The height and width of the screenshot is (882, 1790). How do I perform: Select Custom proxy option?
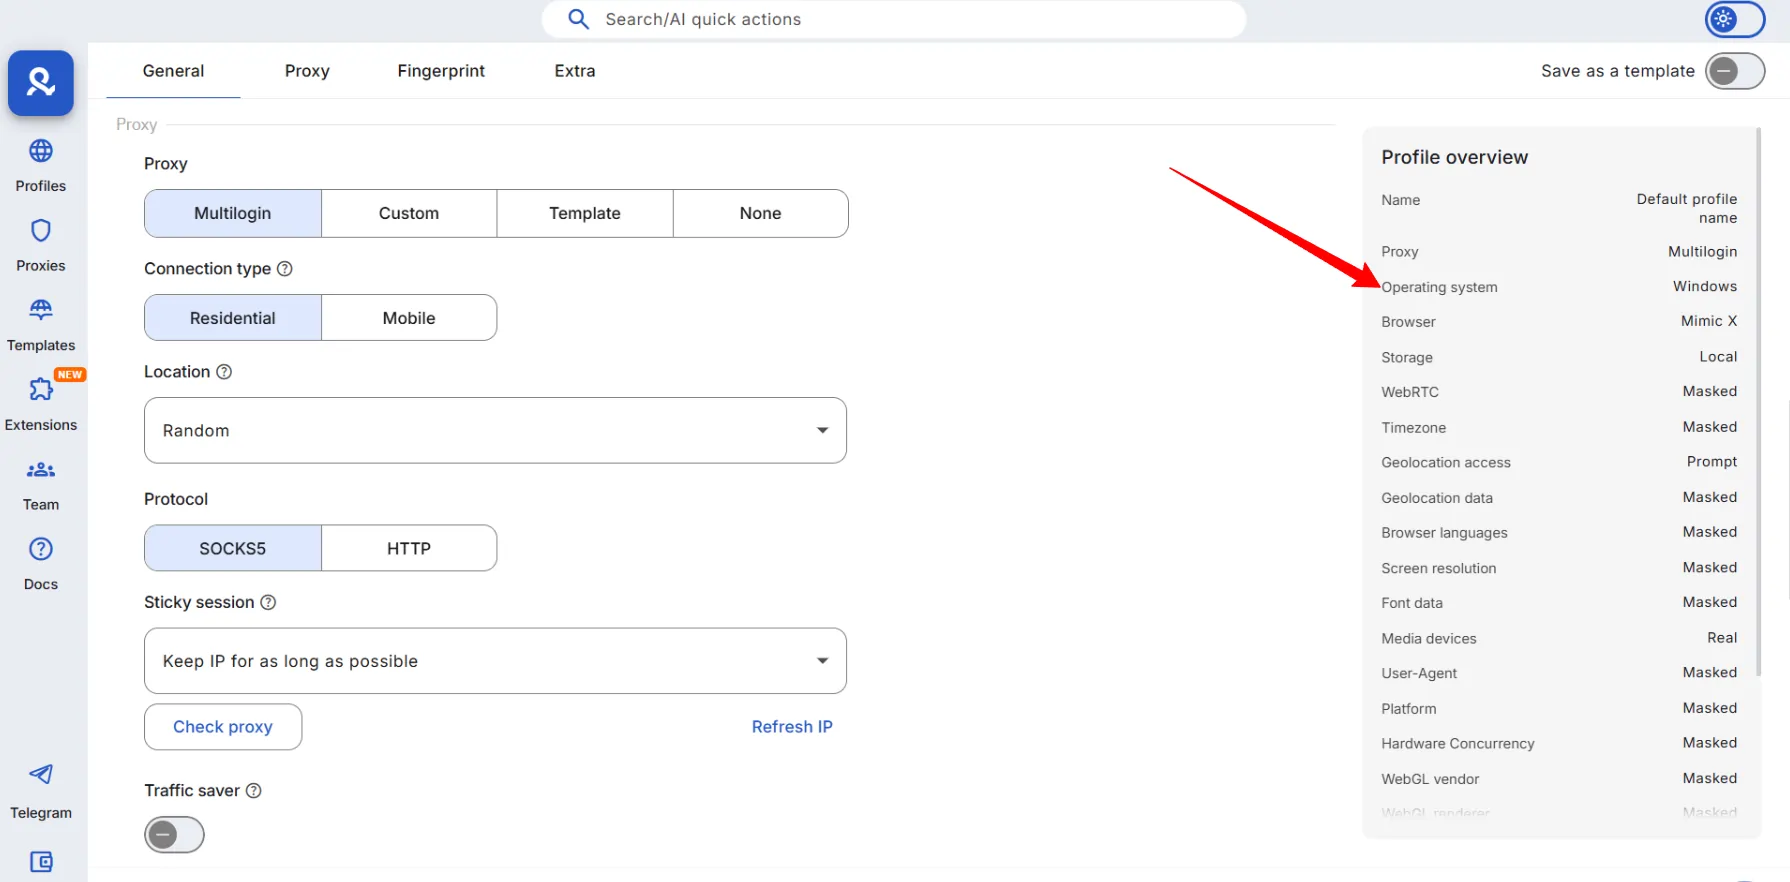[x=409, y=213]
